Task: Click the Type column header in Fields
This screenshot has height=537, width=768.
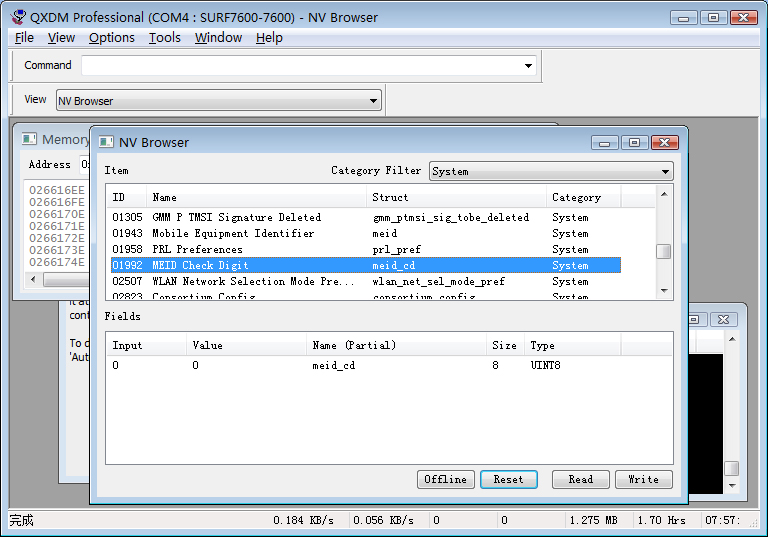Action: pyautogui.click(x=573, y=345)
